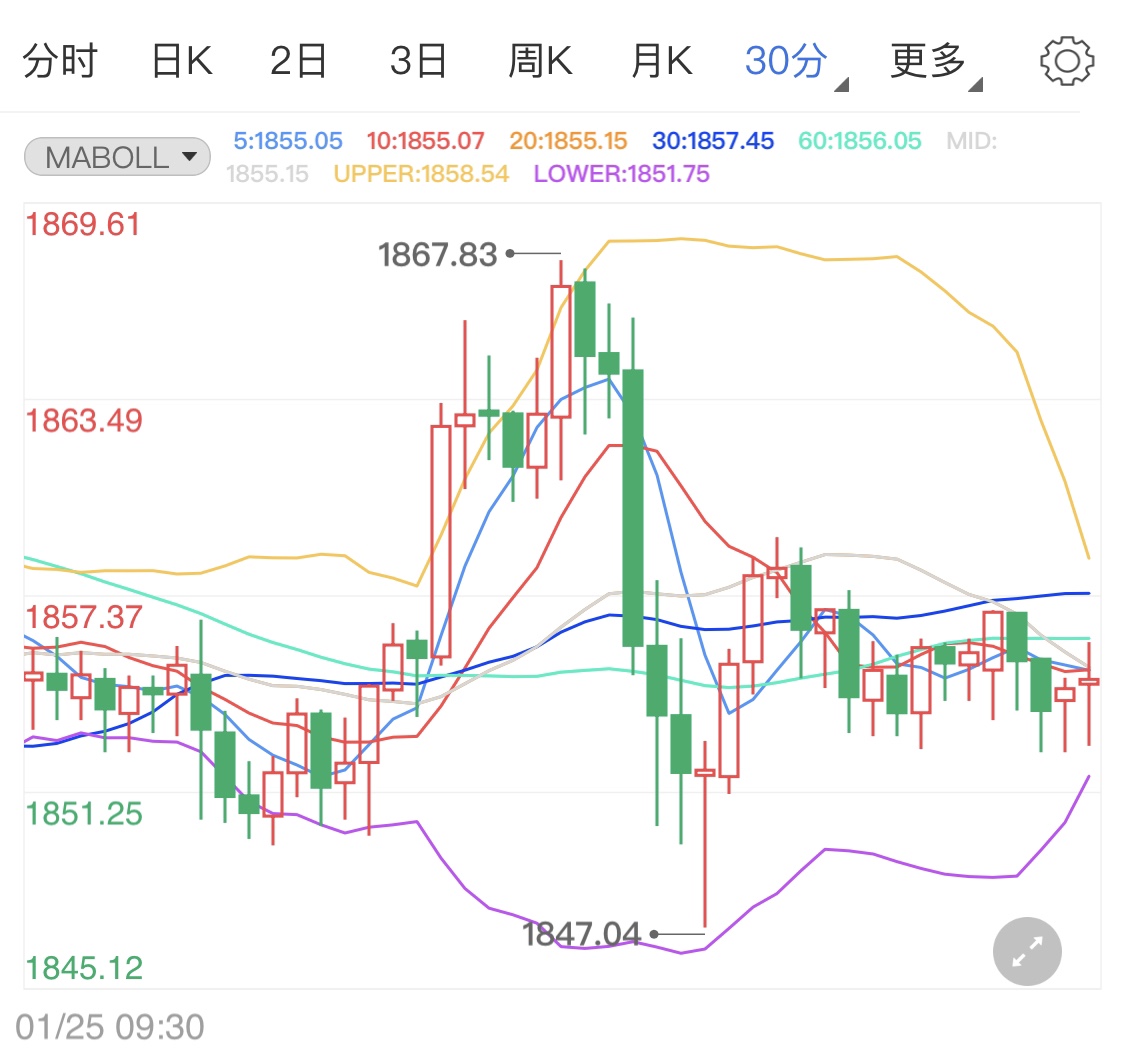
Task: Open the MABOLL indicator dropdown
Action: click(116, 156)
